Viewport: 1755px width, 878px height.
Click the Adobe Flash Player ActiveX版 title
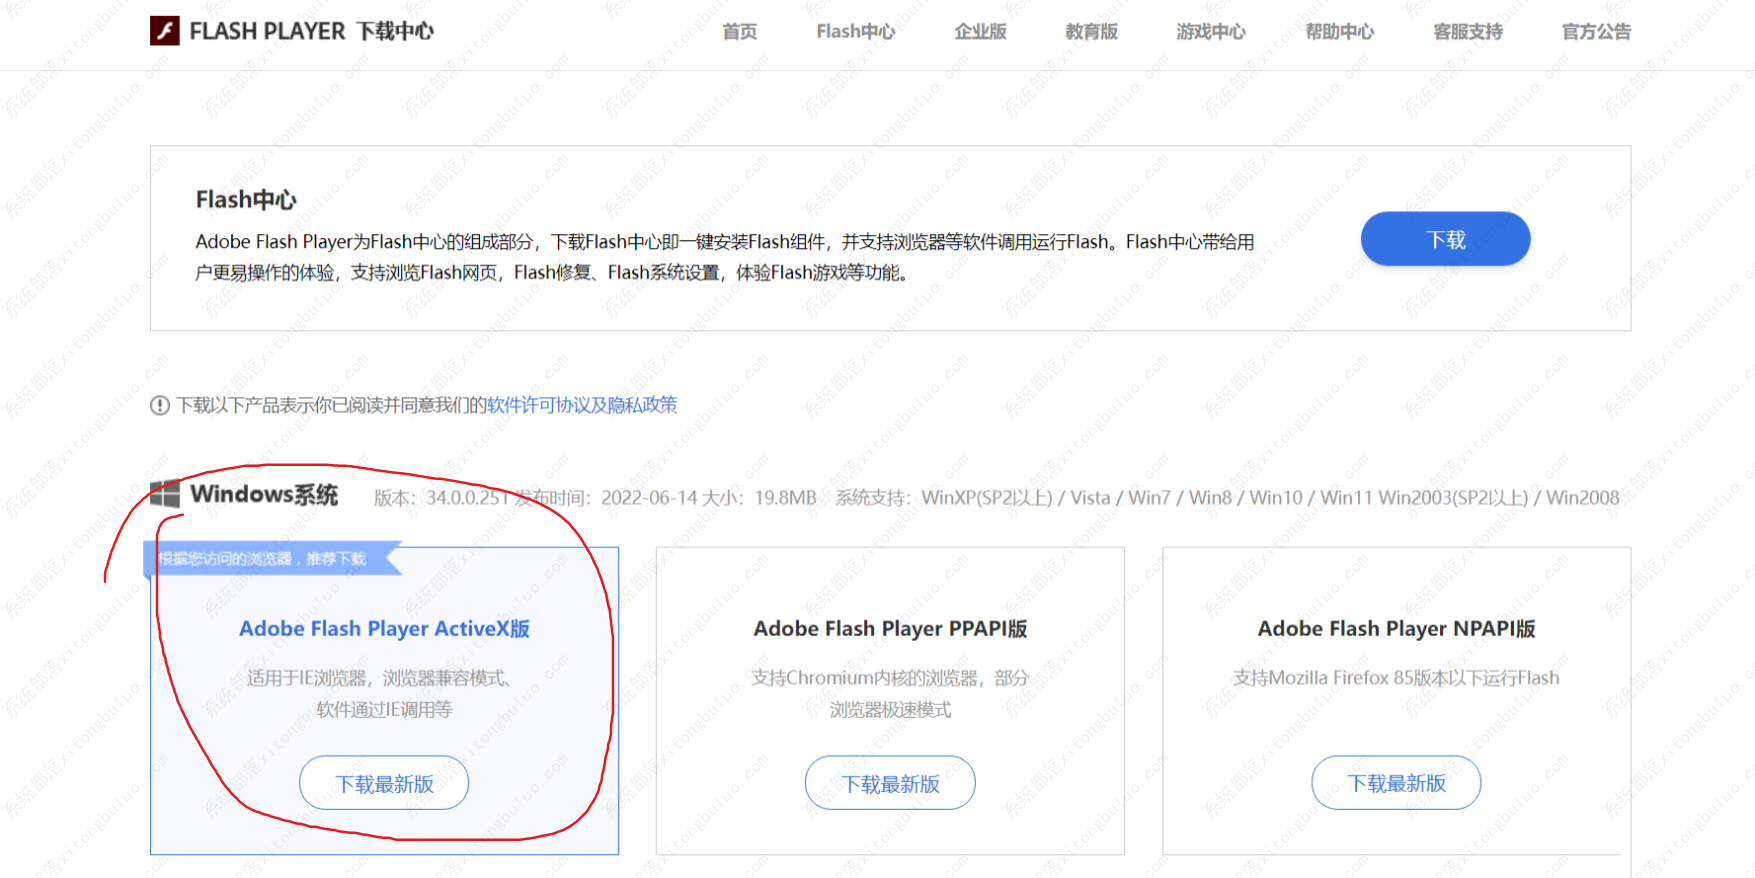[384, 629]
